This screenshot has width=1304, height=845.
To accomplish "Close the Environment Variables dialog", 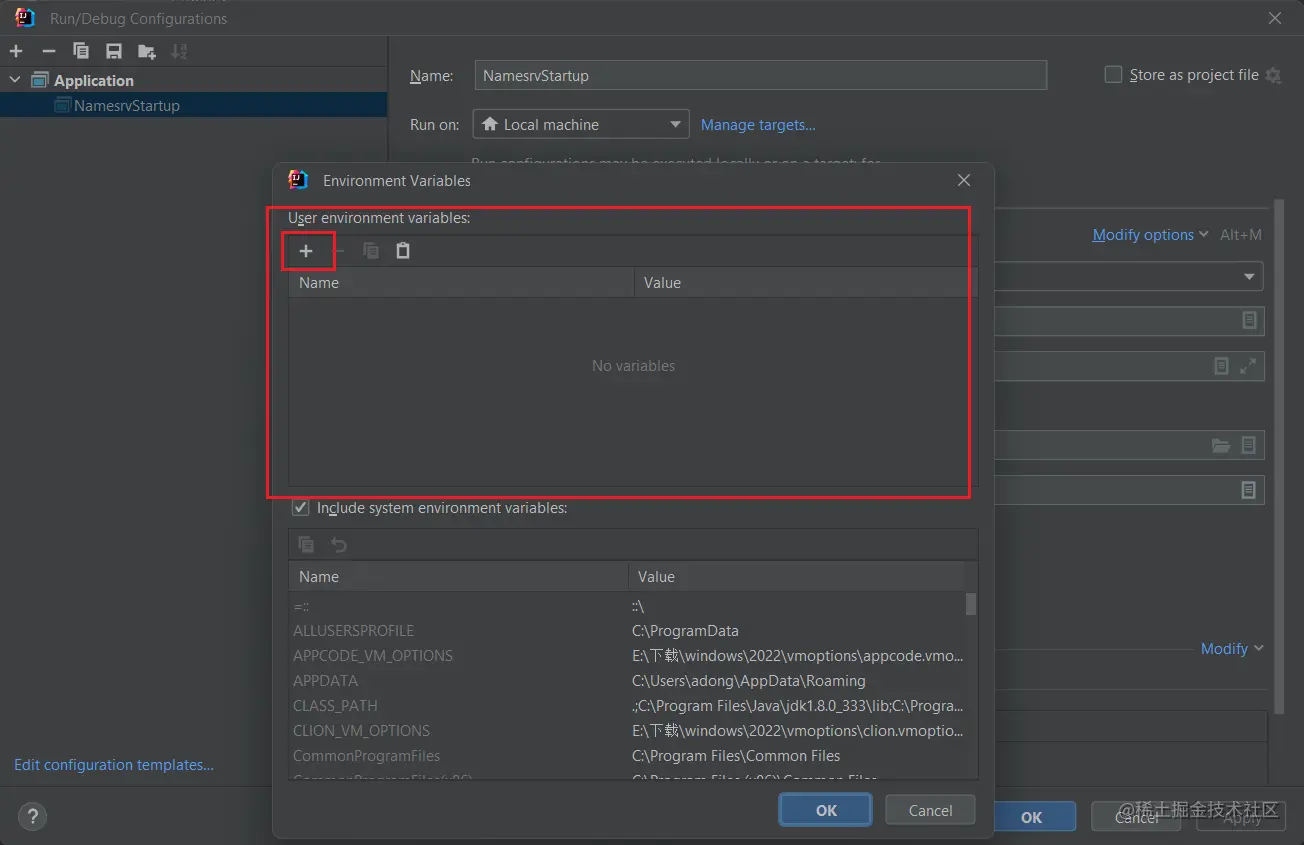I will [964, 180].
